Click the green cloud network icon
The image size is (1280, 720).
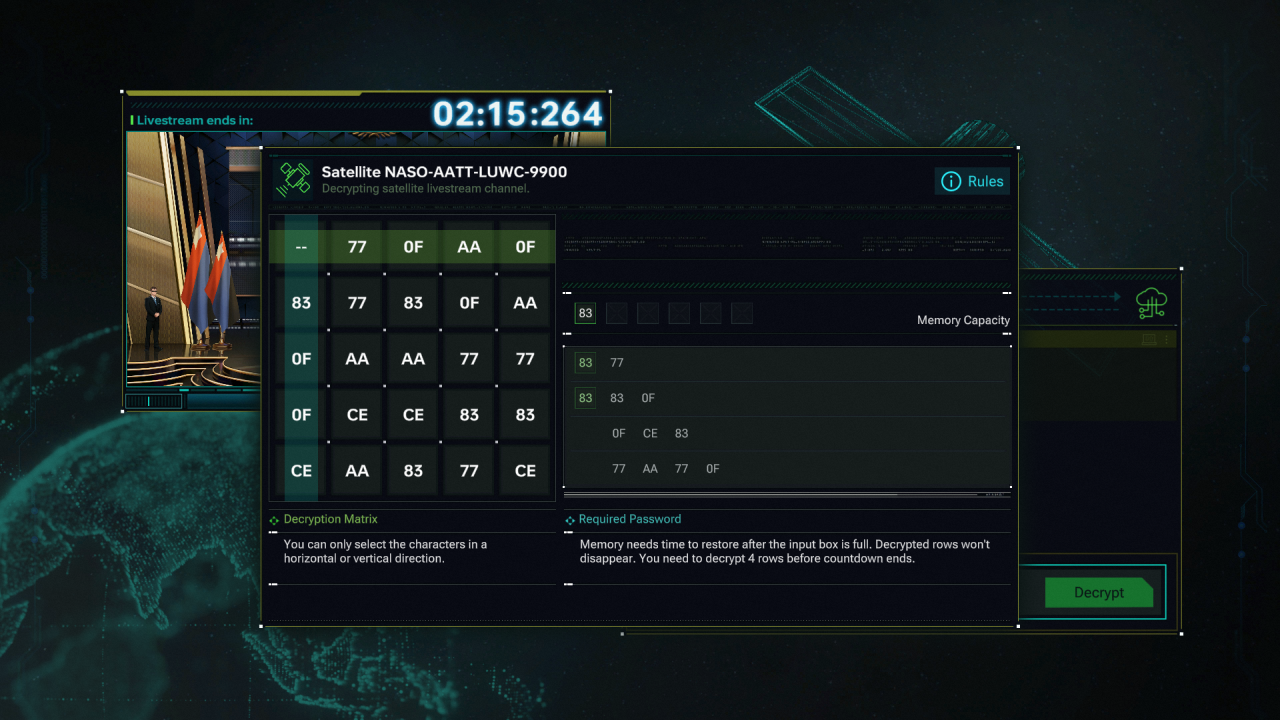pos(1153,303)
